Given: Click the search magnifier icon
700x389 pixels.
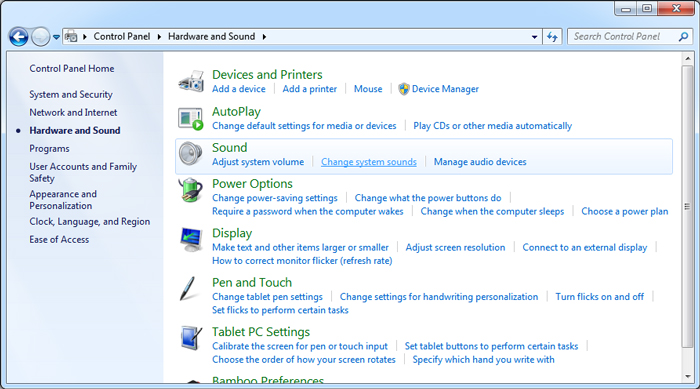Looking at the screenshot, I should [683, 37].
